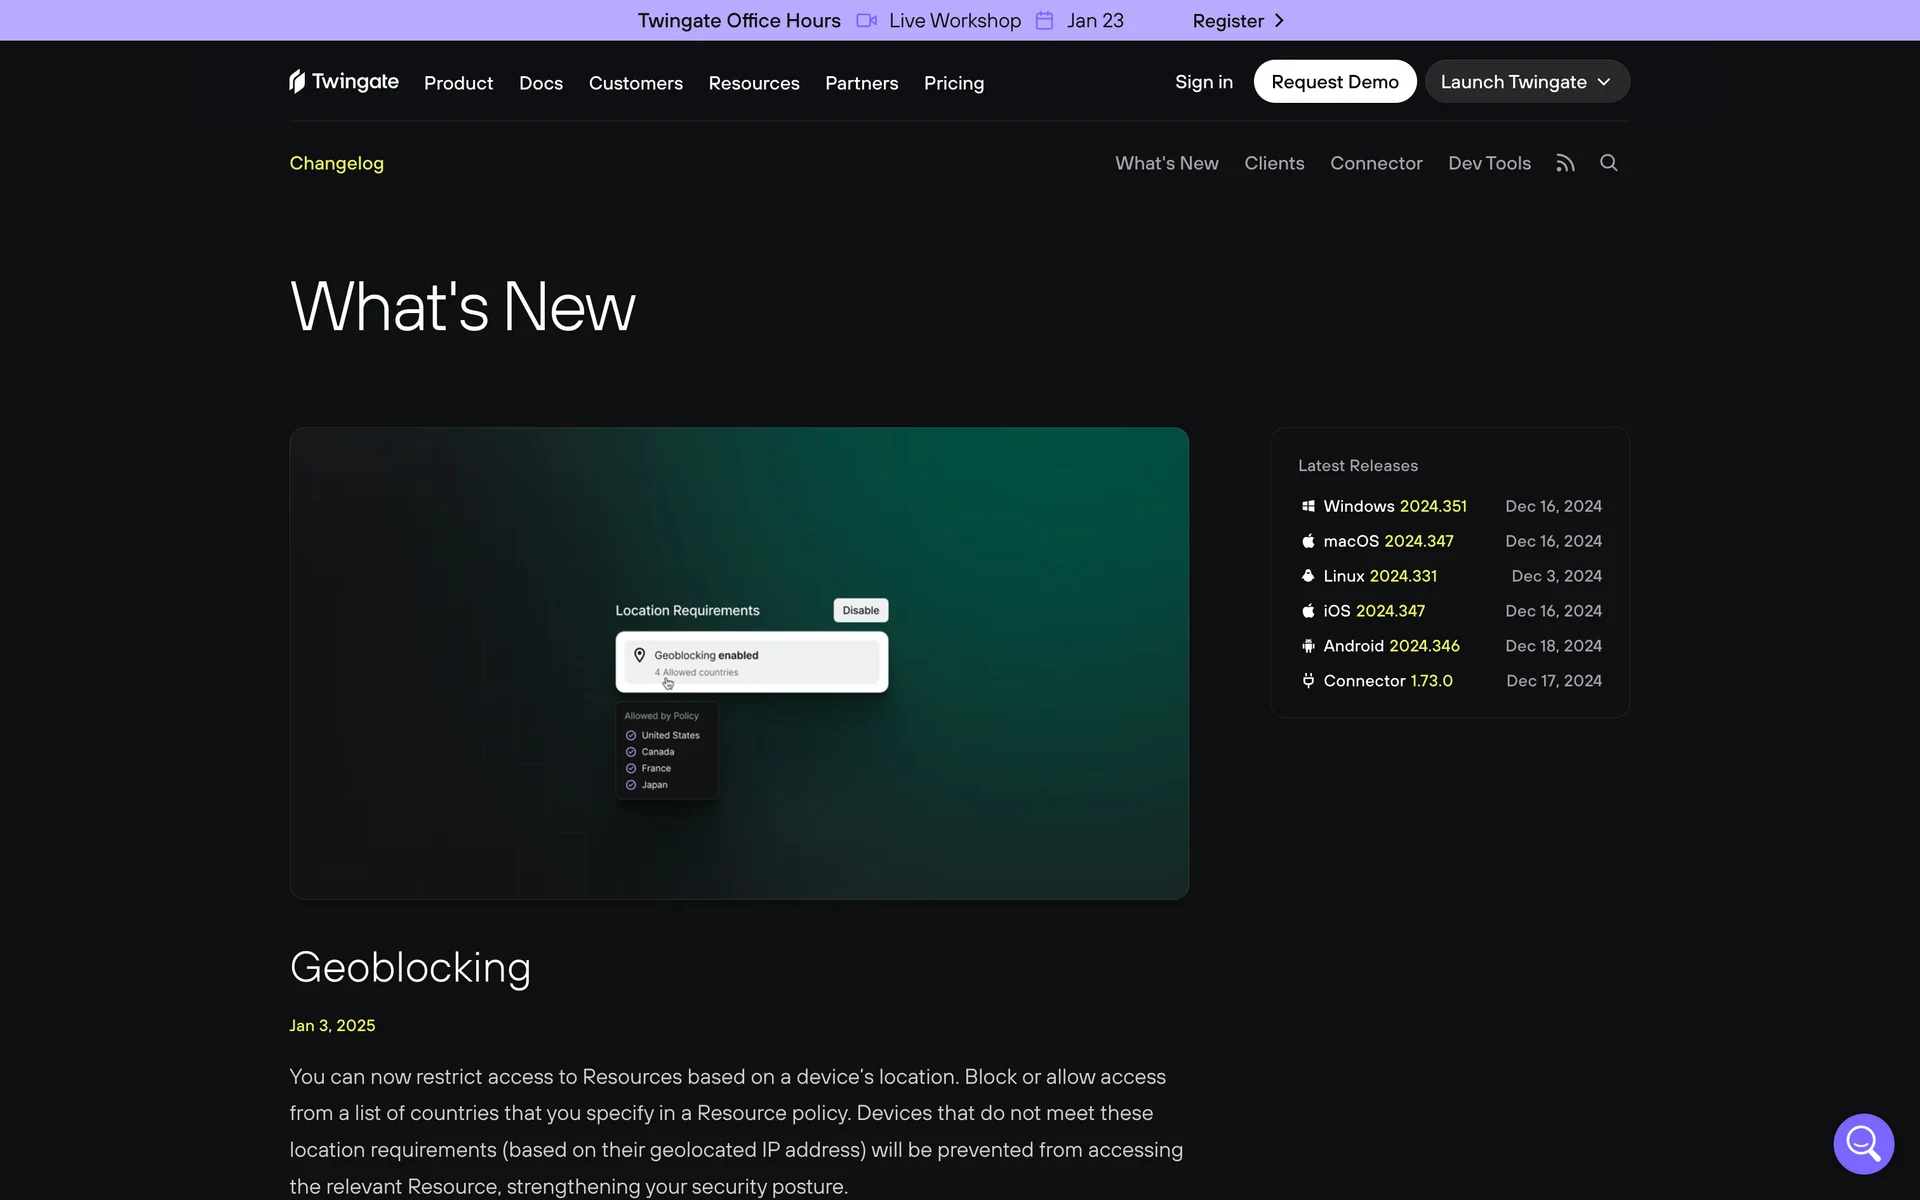Screen dimensions: 1920x1200
Task: Click the Connector plug icon
Action: (1308, 681)
